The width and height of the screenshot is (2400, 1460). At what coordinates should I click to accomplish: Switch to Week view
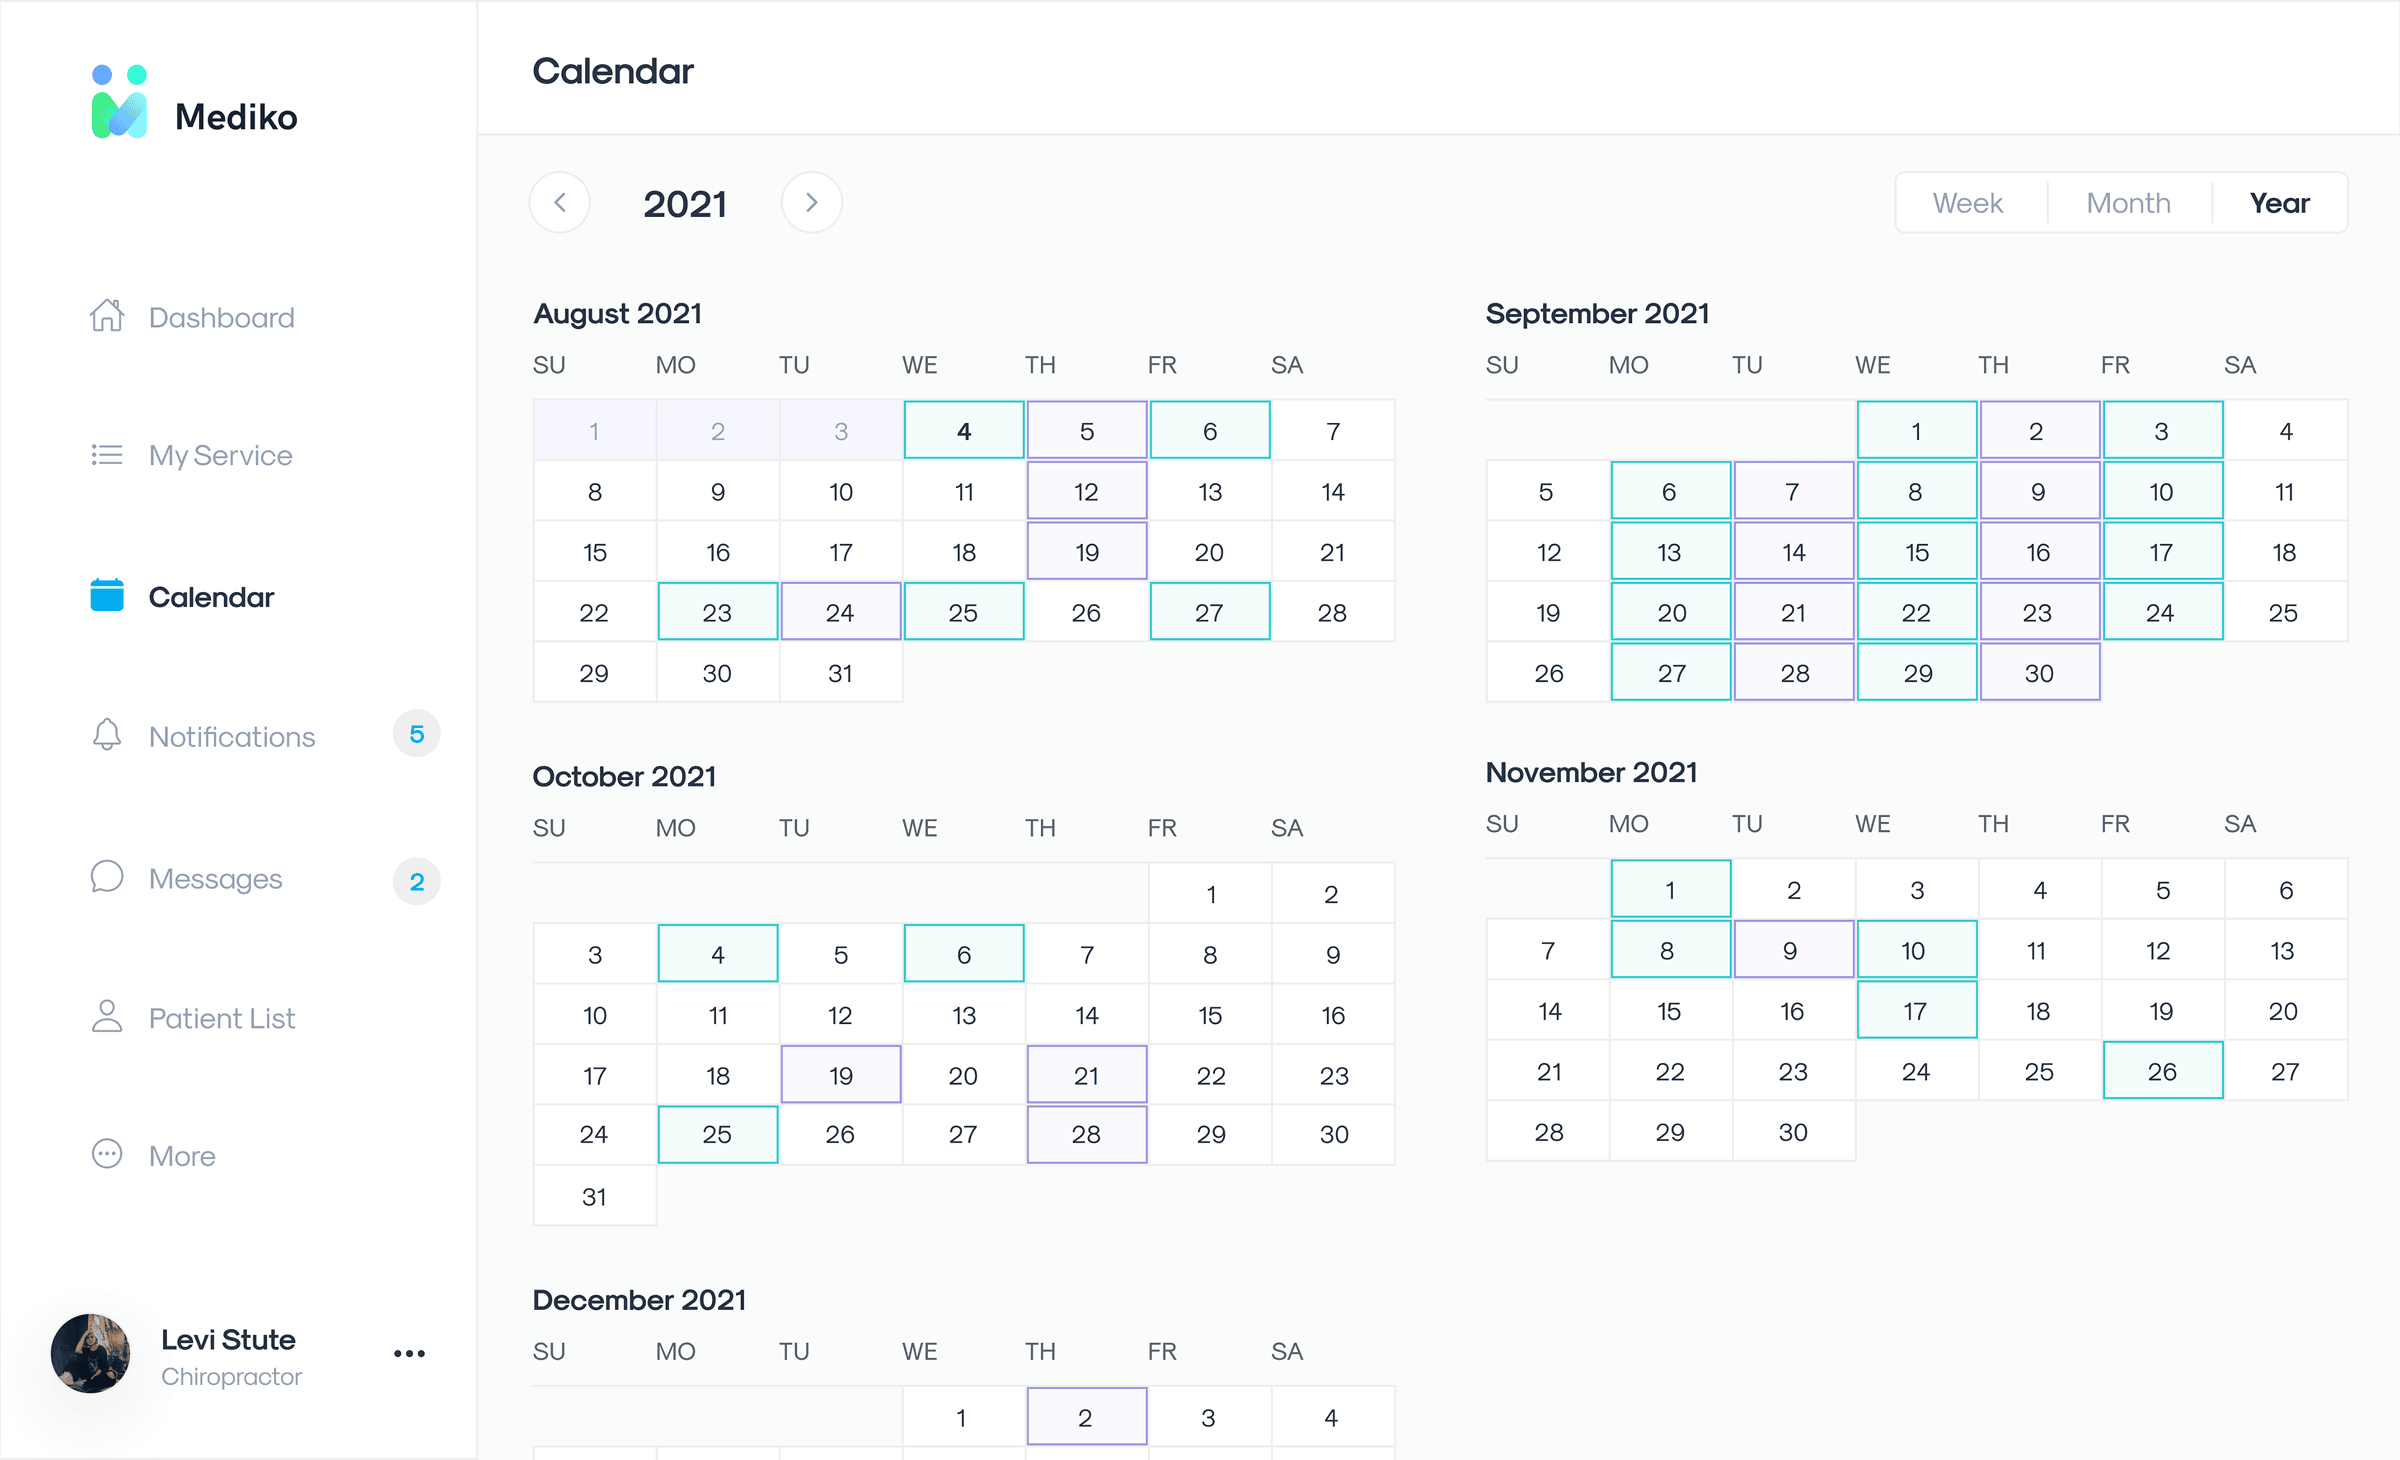pos(1966,202)
